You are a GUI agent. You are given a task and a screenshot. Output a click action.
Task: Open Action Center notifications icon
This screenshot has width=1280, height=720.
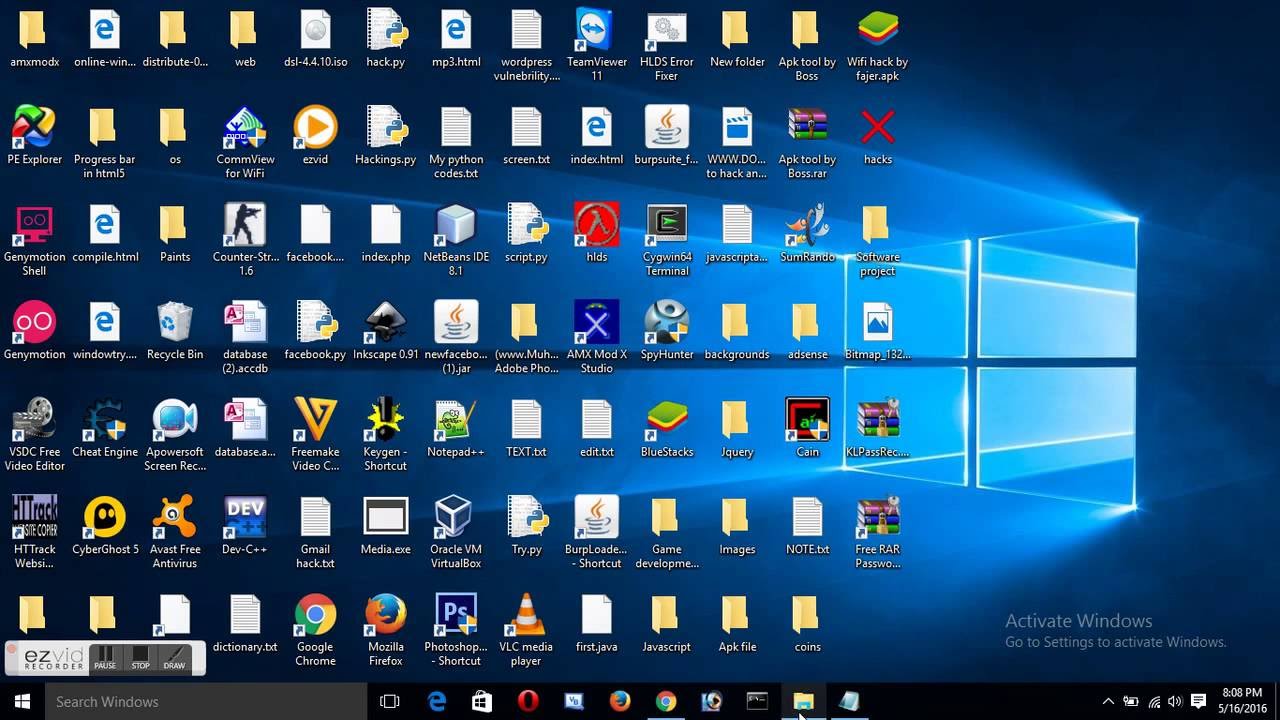(x=1198, y=701)
